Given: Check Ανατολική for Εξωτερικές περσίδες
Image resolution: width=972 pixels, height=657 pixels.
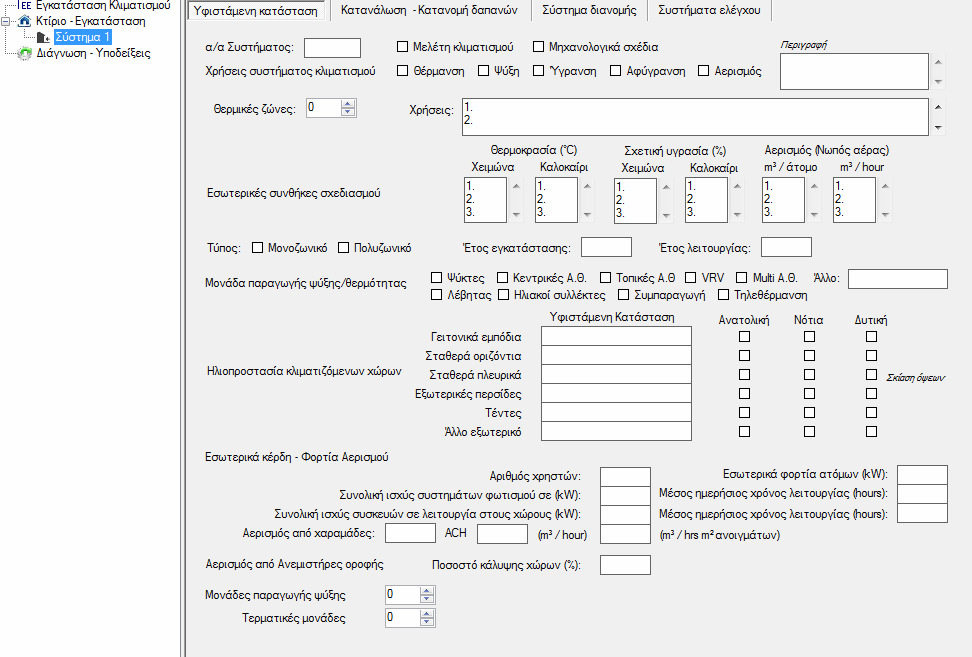Looking at the screenshot, I should click(x=744, y=394).
